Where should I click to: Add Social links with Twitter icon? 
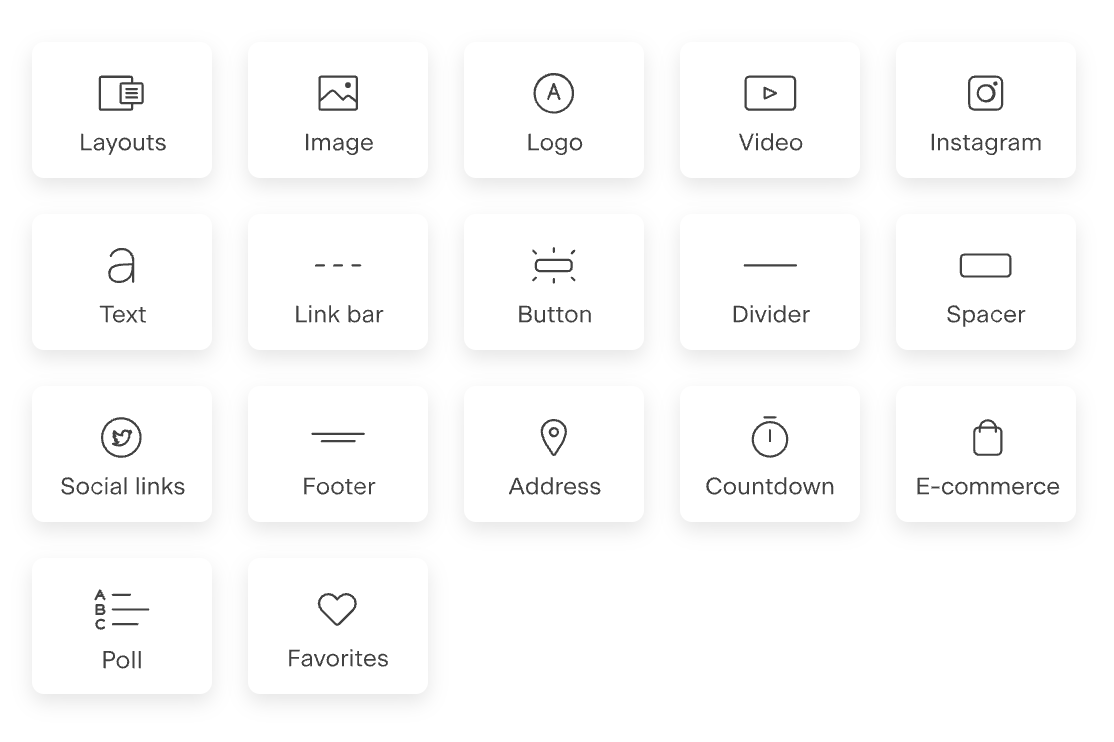pos(121,454)
